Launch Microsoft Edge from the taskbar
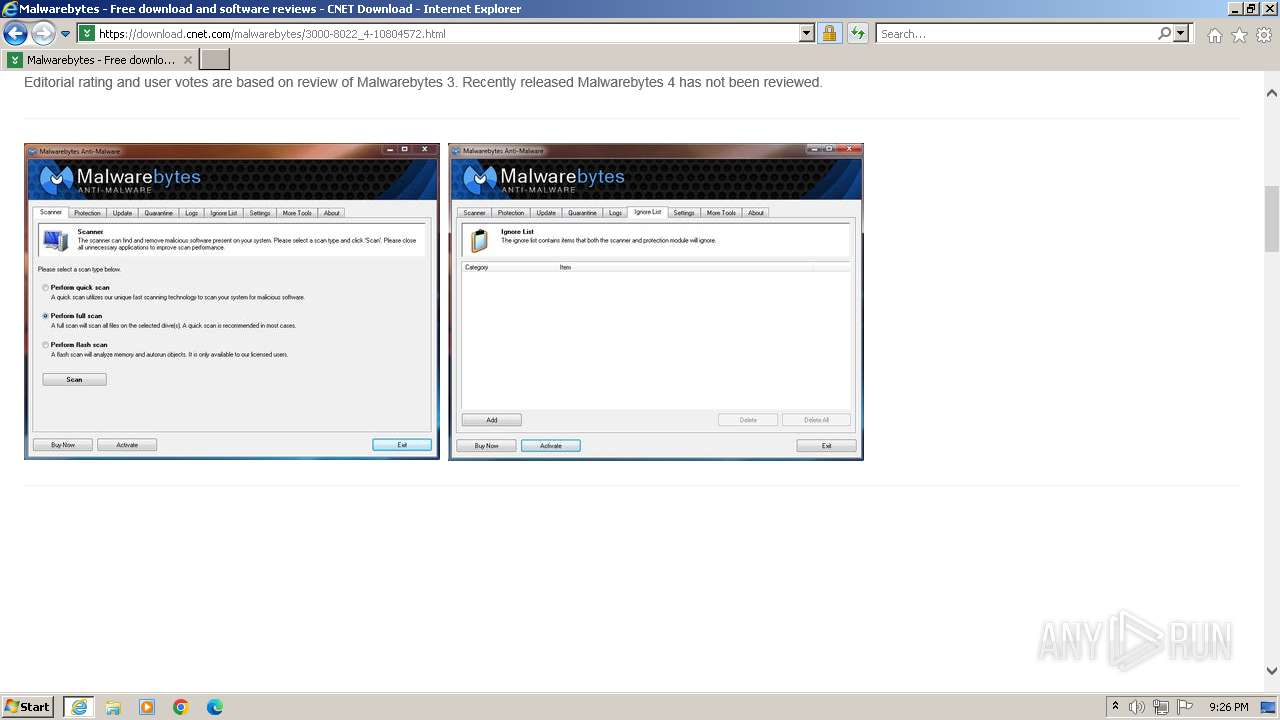Image resolution: width=1280 pixels, height=720 pixels. point(215,706)
